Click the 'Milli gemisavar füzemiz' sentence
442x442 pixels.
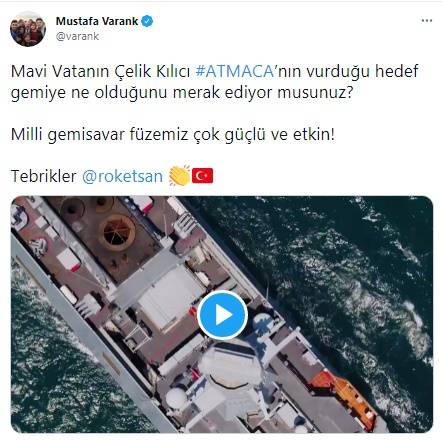tap(172, 134)
